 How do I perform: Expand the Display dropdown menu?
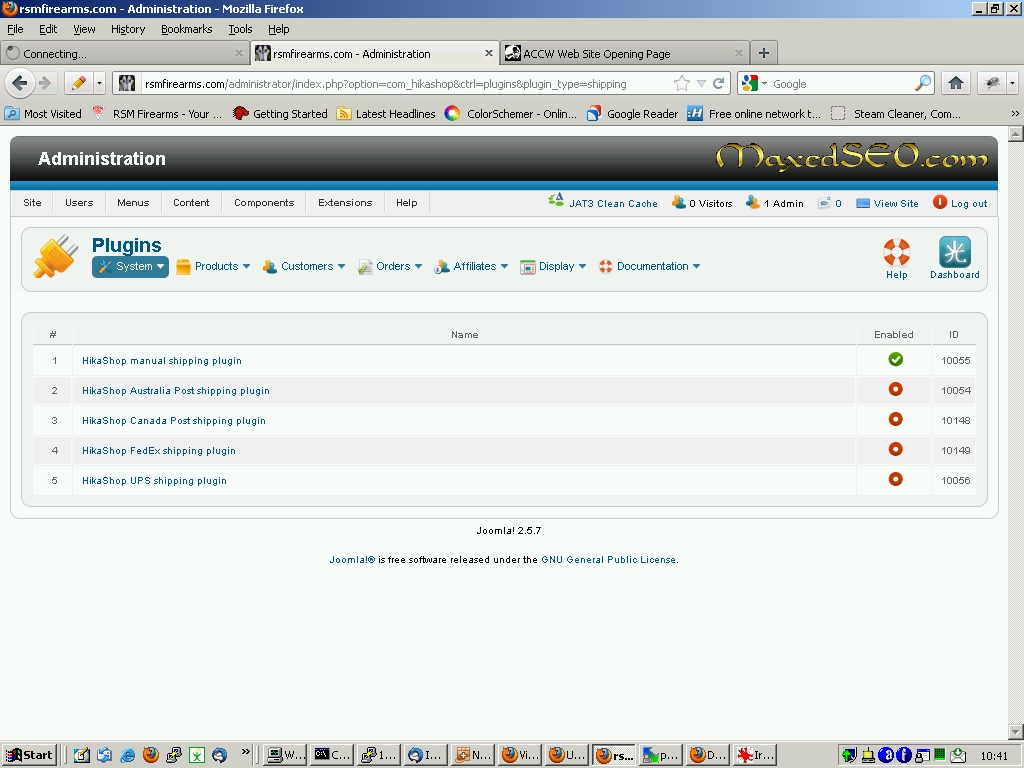(x=553, y=266)
